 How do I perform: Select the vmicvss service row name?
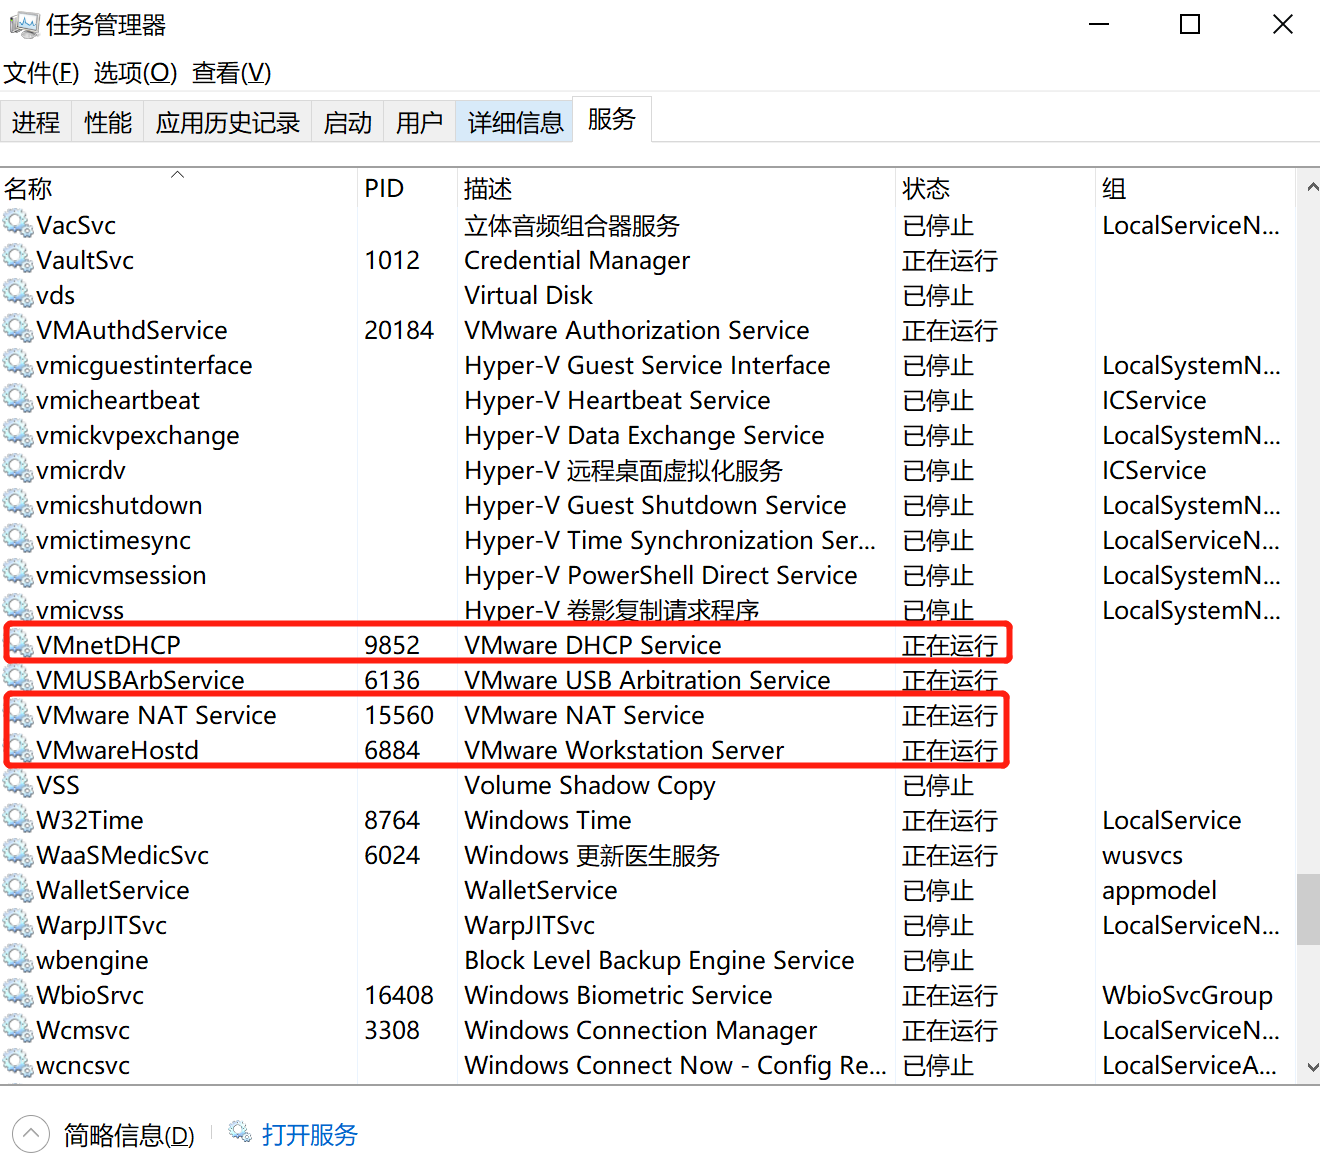click(x=80, y=610)
